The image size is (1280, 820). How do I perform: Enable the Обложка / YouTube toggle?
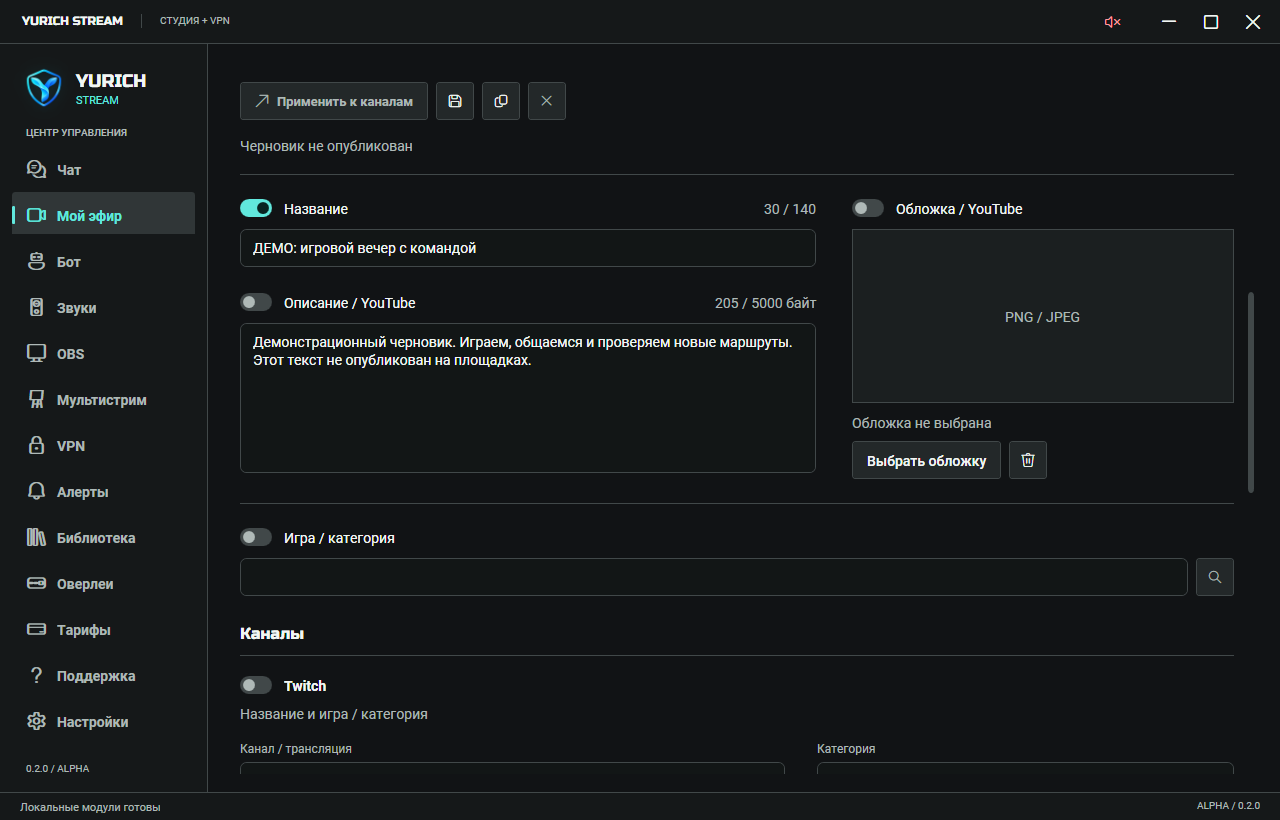pyautogui.click(x=868, y=208)
